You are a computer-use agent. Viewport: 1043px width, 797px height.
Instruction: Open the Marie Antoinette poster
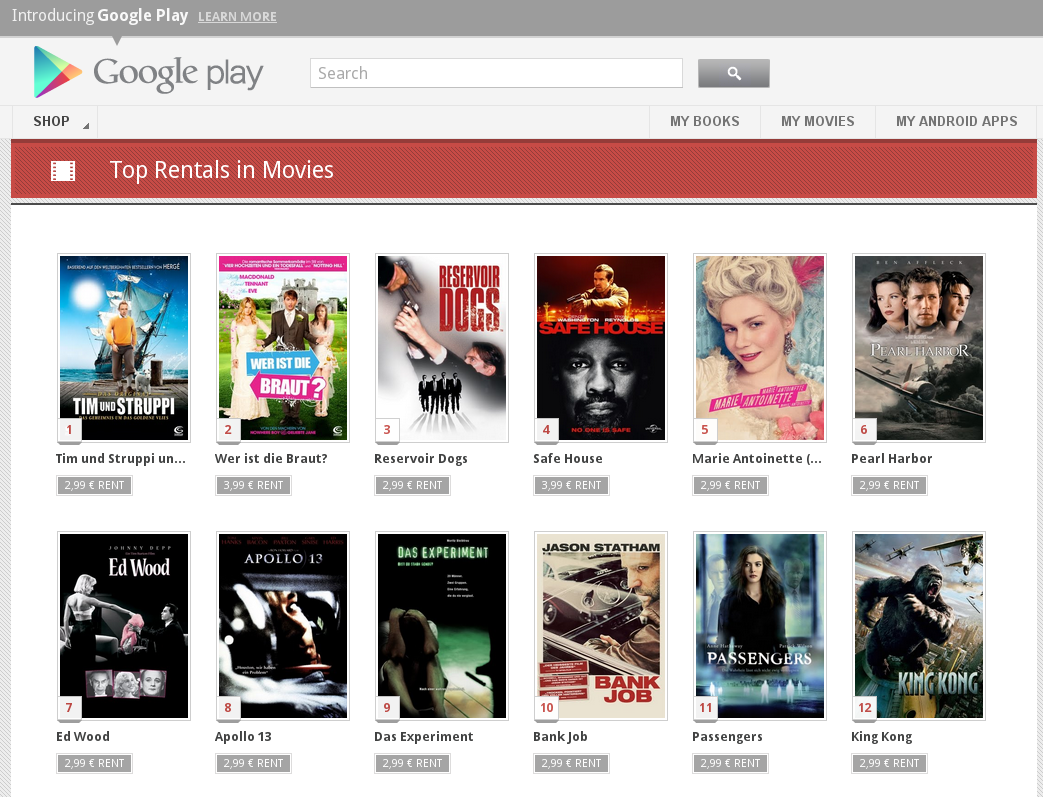click(x=760, y=347)
